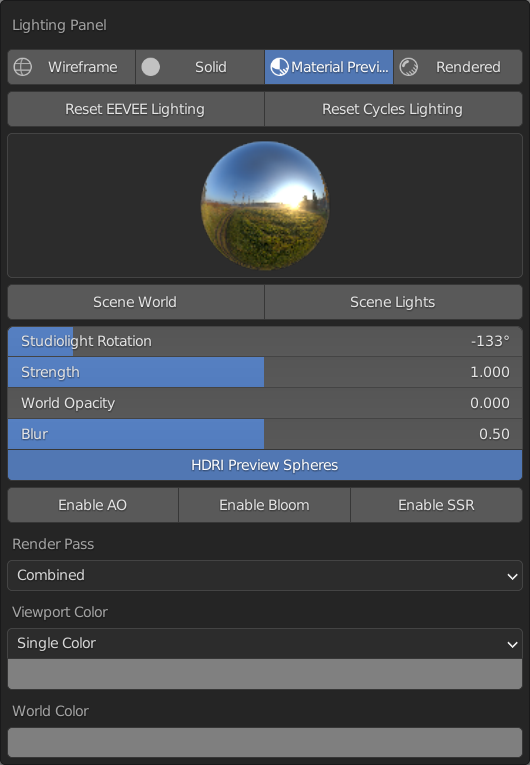Toggle Scene Lights option
Screen dimensions: 530x765
(x=393, y=302)
